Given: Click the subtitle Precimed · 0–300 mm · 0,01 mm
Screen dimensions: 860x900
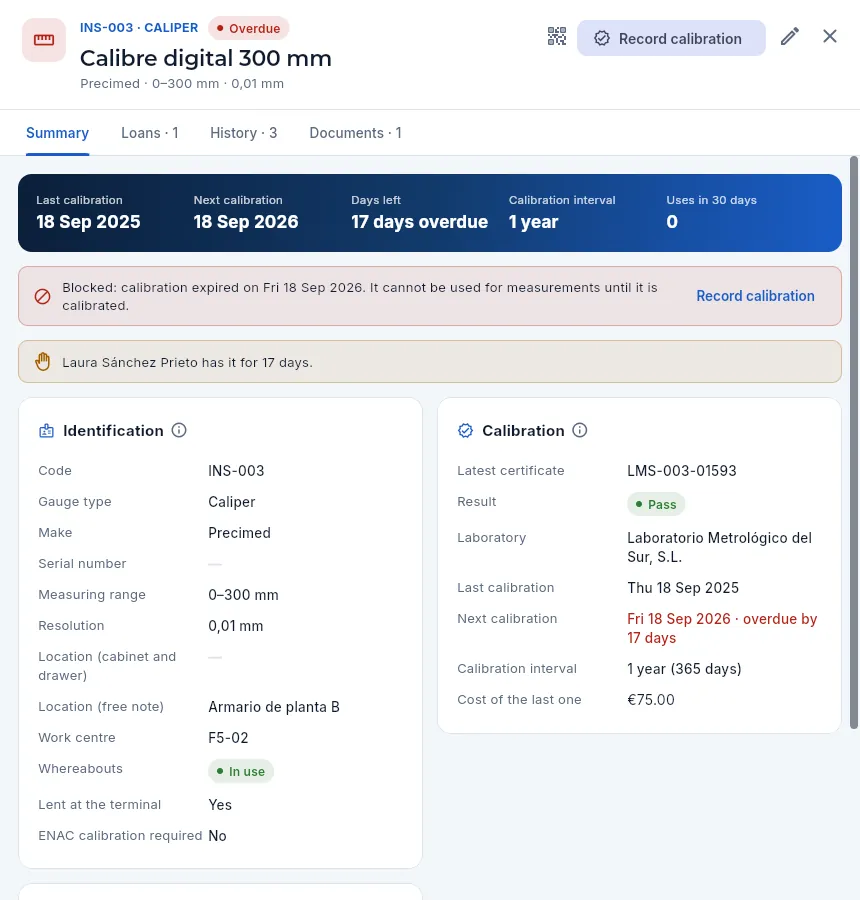Looking at the screenshot, I should tap(182, 84).
